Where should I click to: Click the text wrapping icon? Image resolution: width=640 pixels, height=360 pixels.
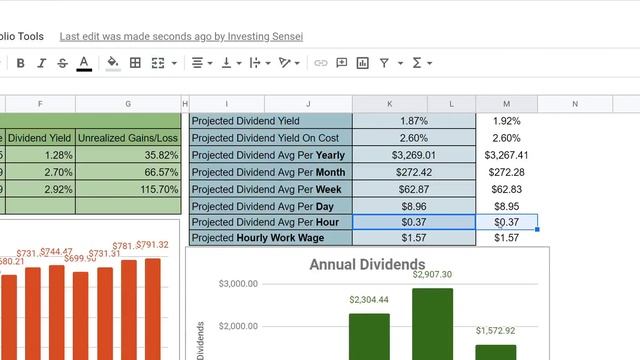(x=255, y=63)
